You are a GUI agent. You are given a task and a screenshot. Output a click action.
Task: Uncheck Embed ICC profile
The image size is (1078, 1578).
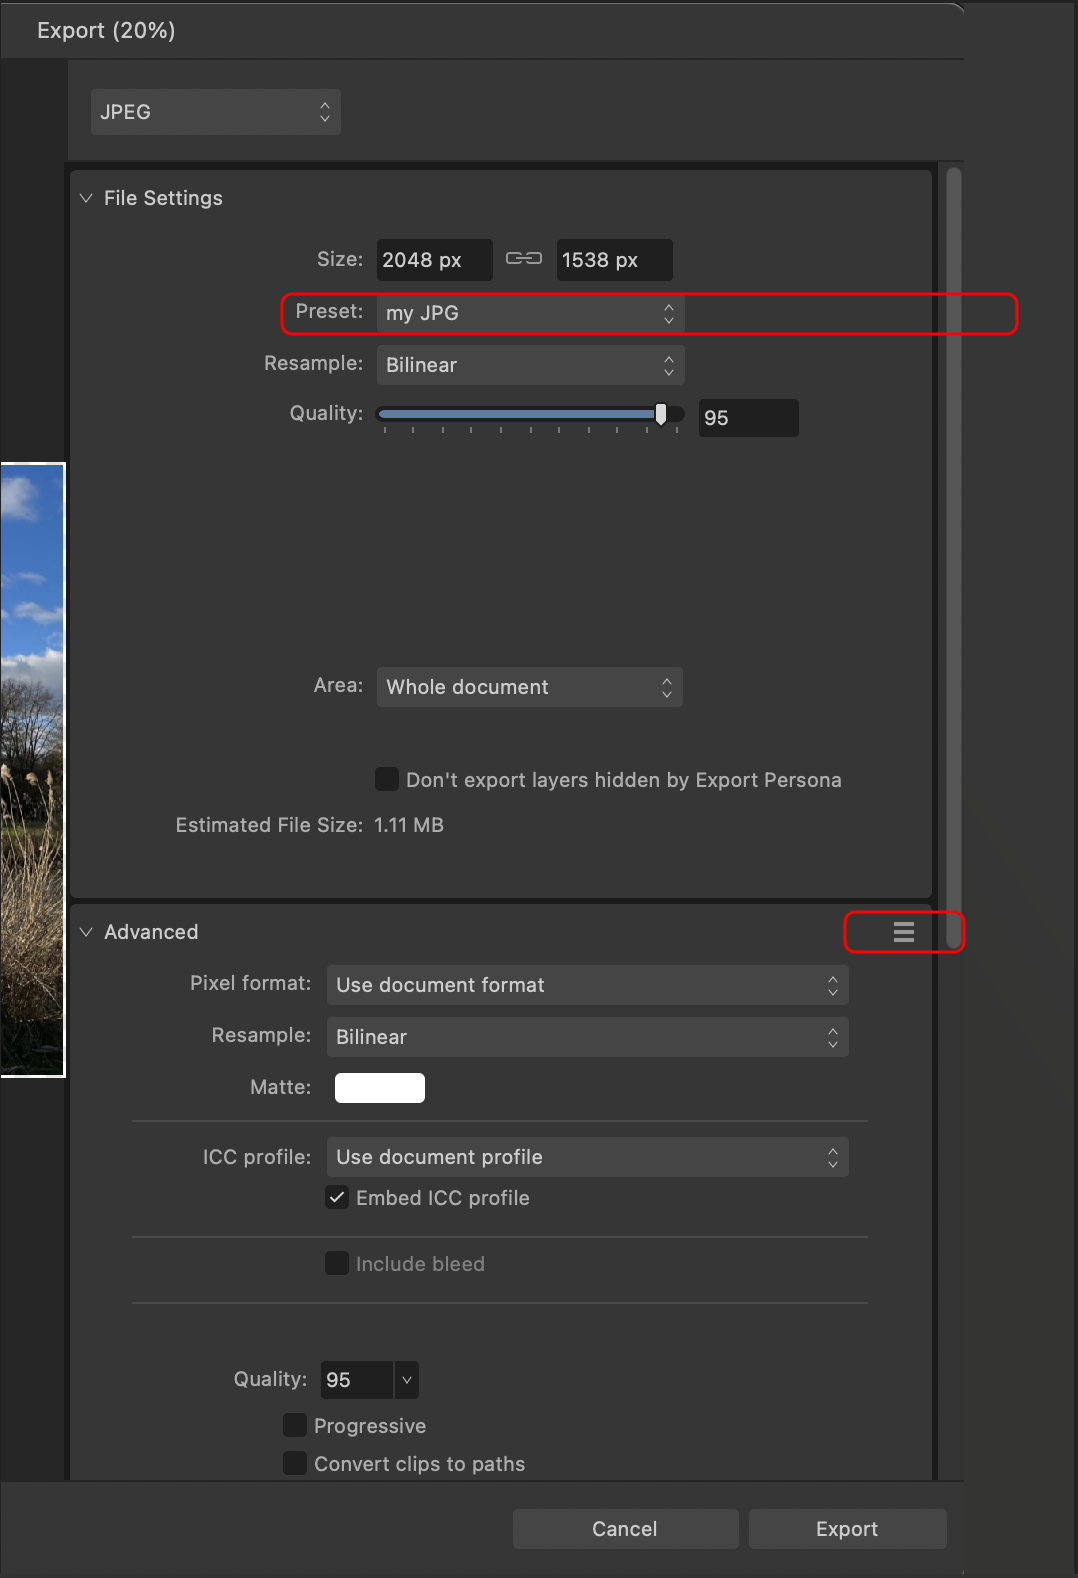tap(337, 1197)
